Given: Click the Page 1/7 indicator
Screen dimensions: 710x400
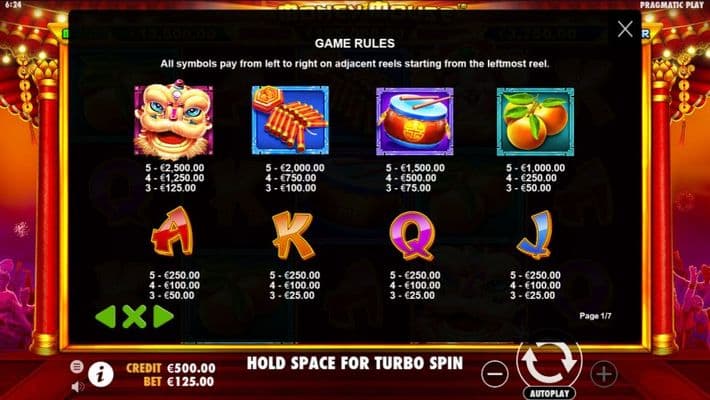Looking at the screenshot, I should (x=595, y=316).
